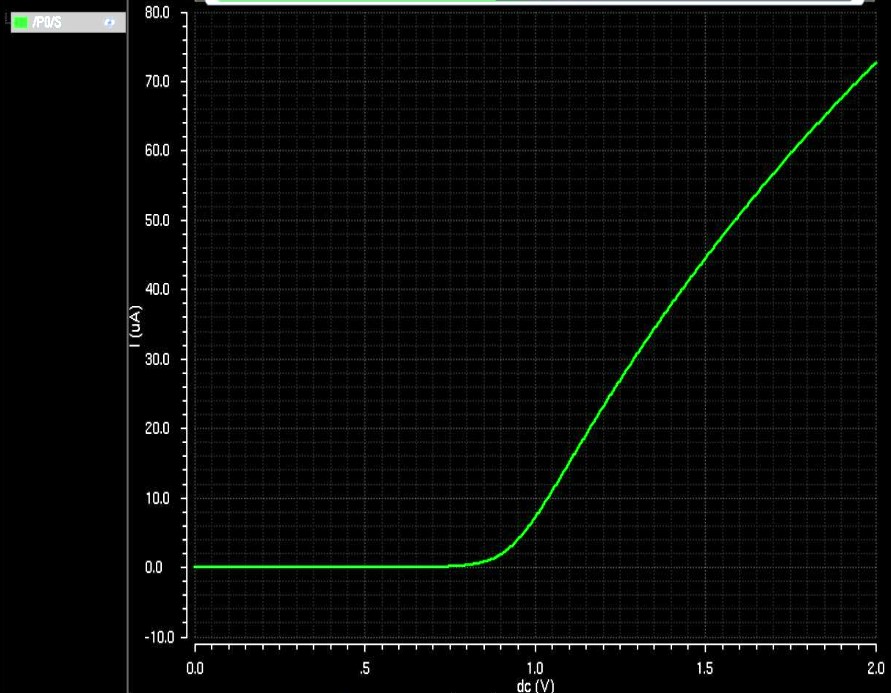Click the I (uA) y-axis label

click(135, 327)
